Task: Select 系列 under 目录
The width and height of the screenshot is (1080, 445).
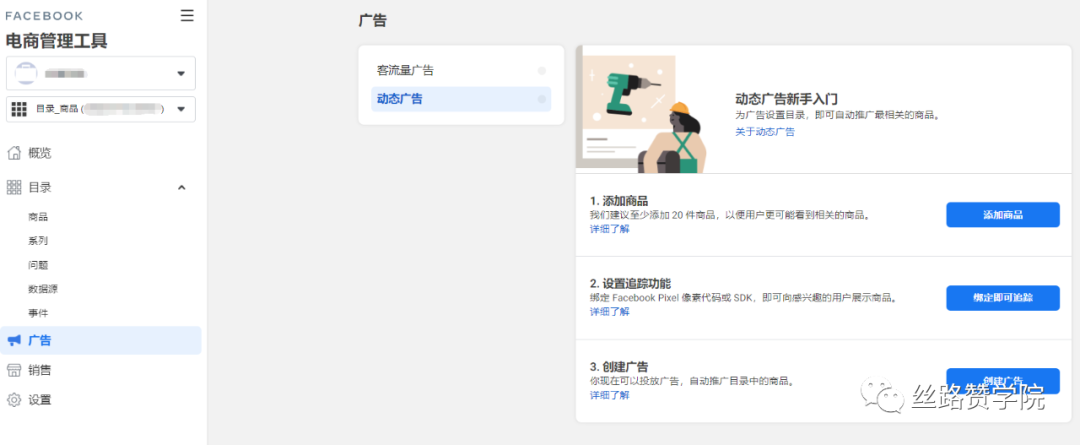Action: (x=38, y=241)
